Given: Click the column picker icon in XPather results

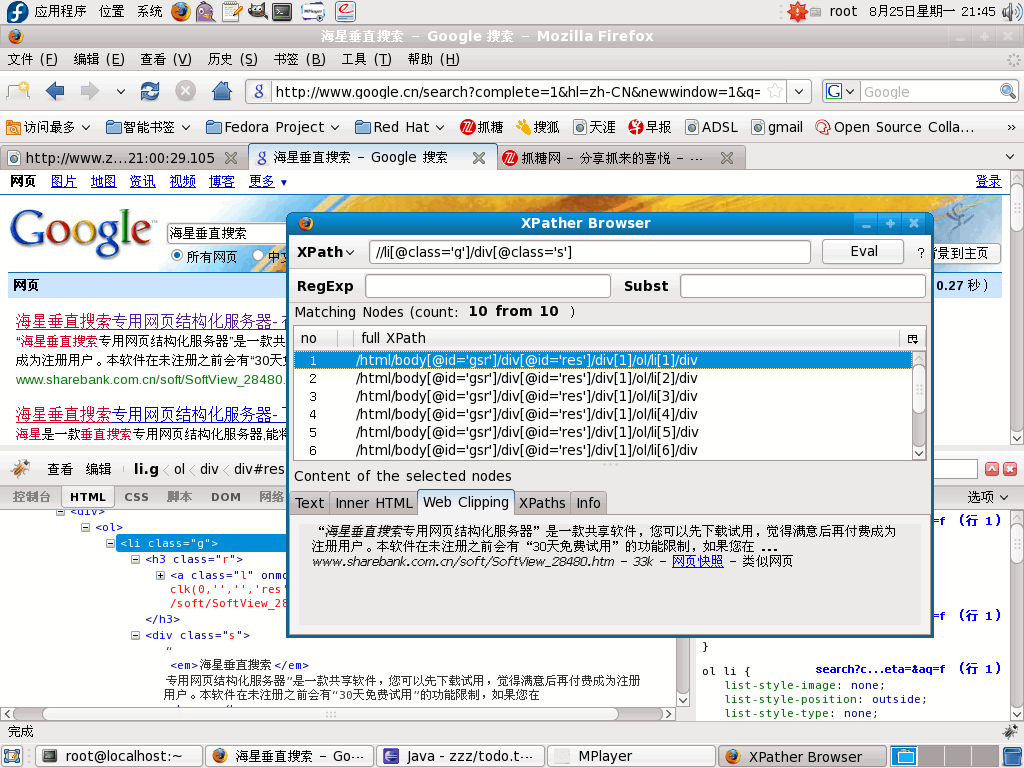Looking at the screenshot, I should click(x=912, y=338).
